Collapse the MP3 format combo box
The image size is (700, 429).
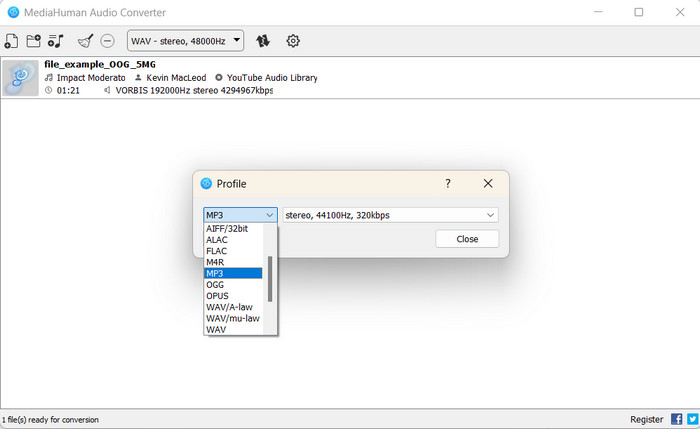tap(240, 215)
